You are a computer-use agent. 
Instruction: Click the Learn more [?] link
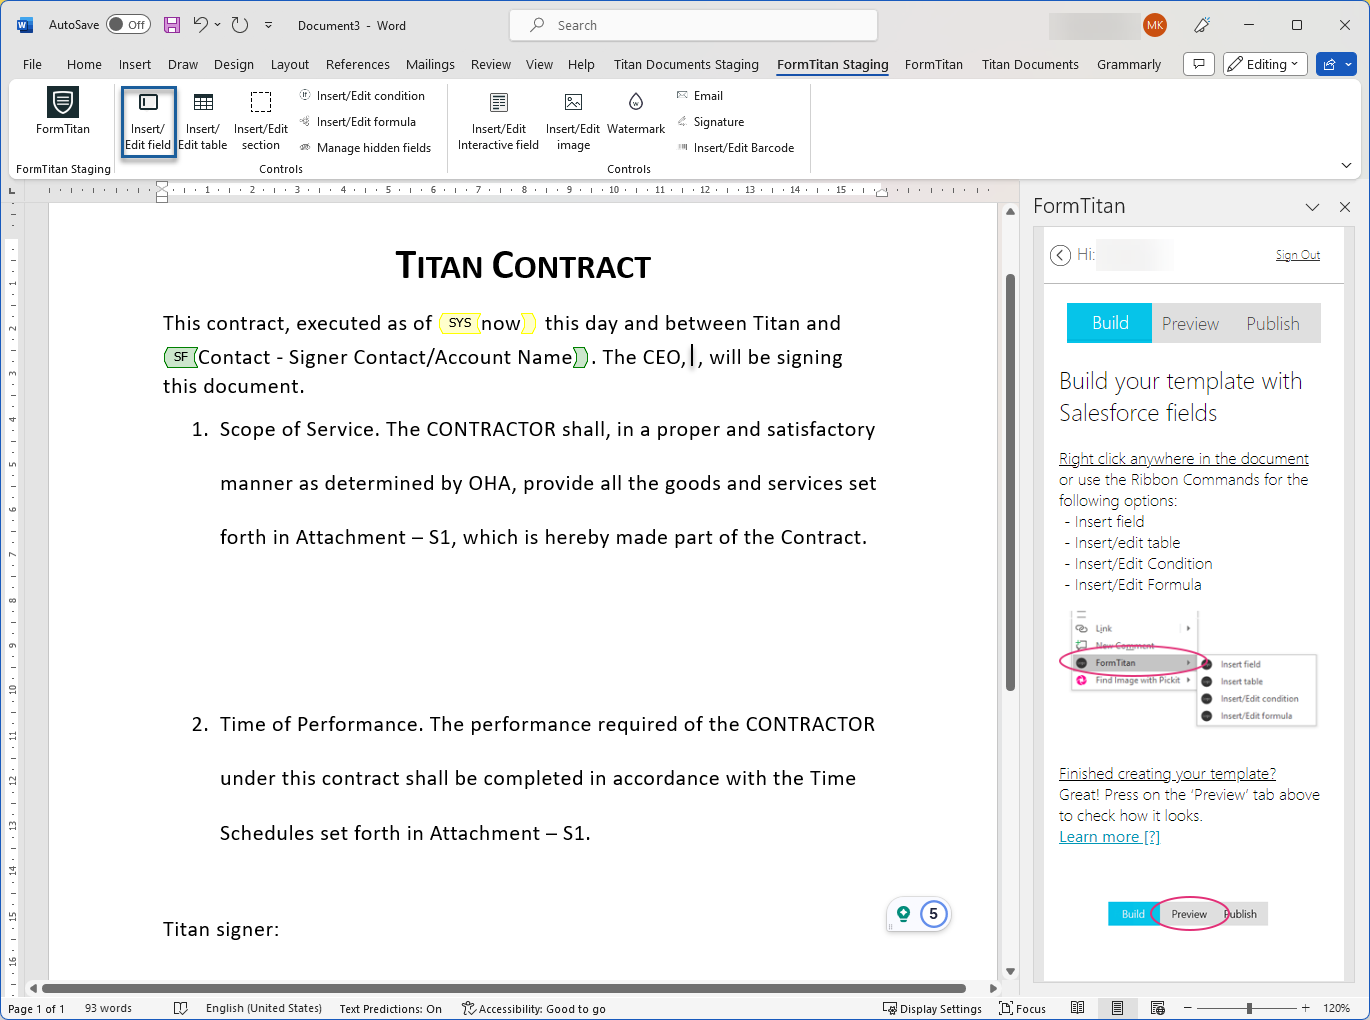click(1109, 837)
